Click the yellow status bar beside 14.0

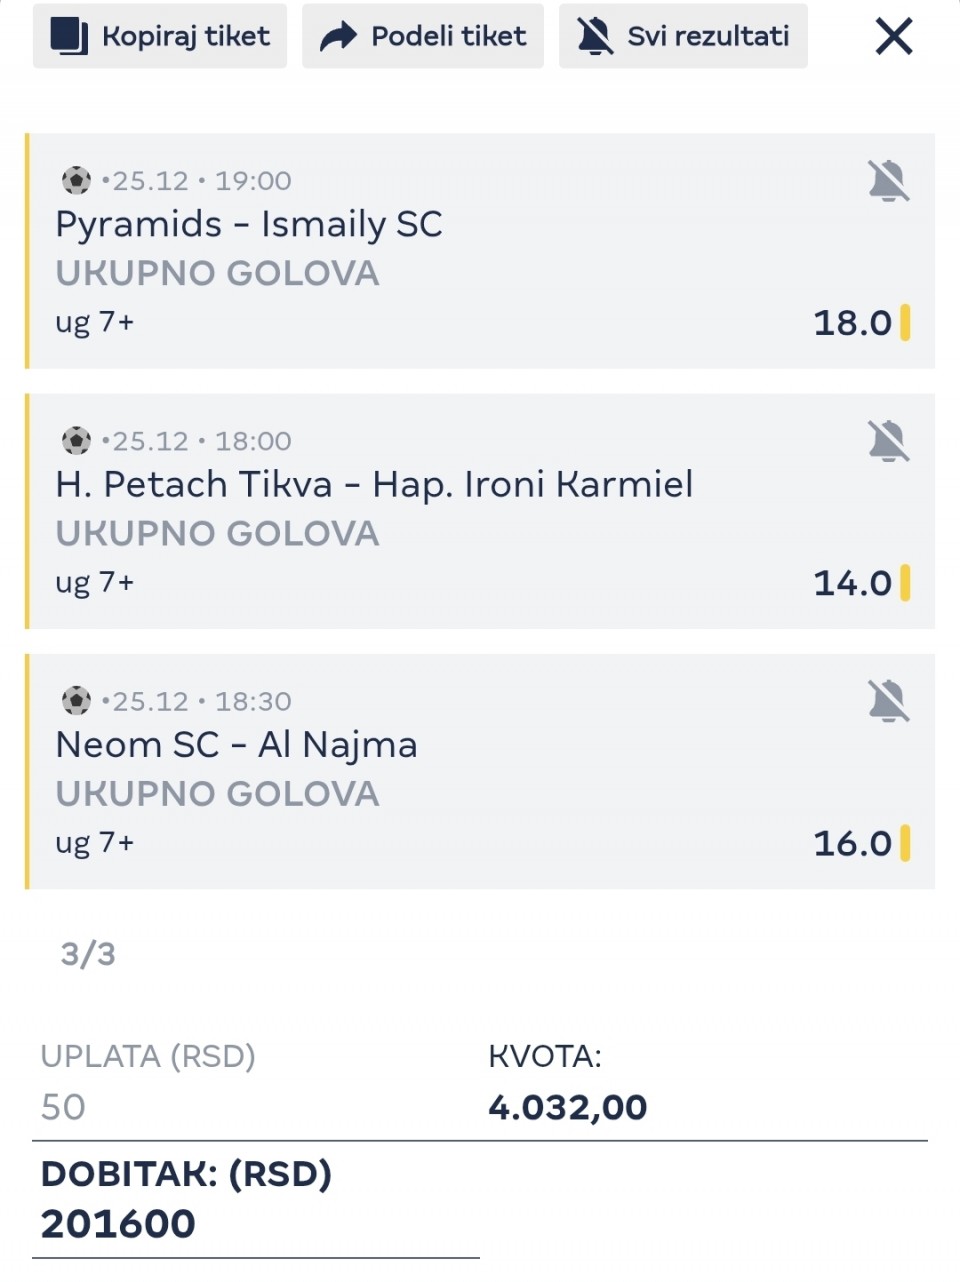905,583
